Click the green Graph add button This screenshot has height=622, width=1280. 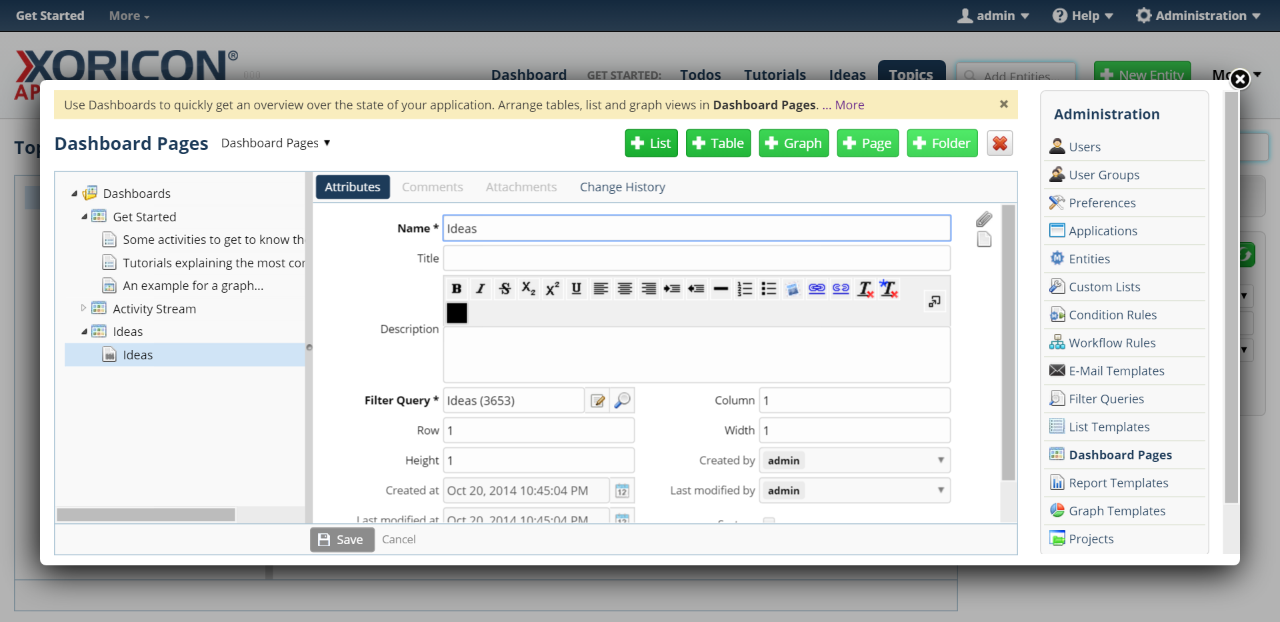[x=793, y=143]
